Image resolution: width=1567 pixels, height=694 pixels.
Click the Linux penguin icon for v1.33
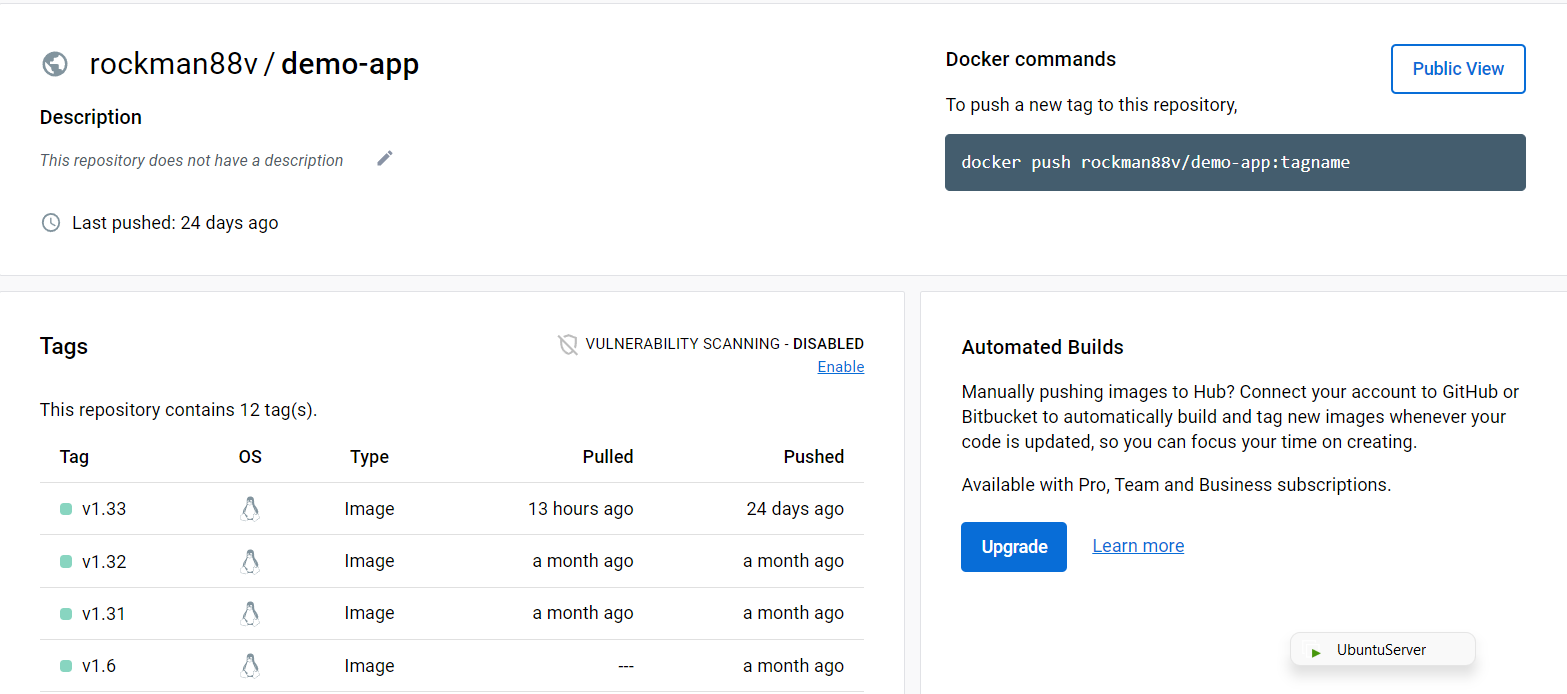250,509
